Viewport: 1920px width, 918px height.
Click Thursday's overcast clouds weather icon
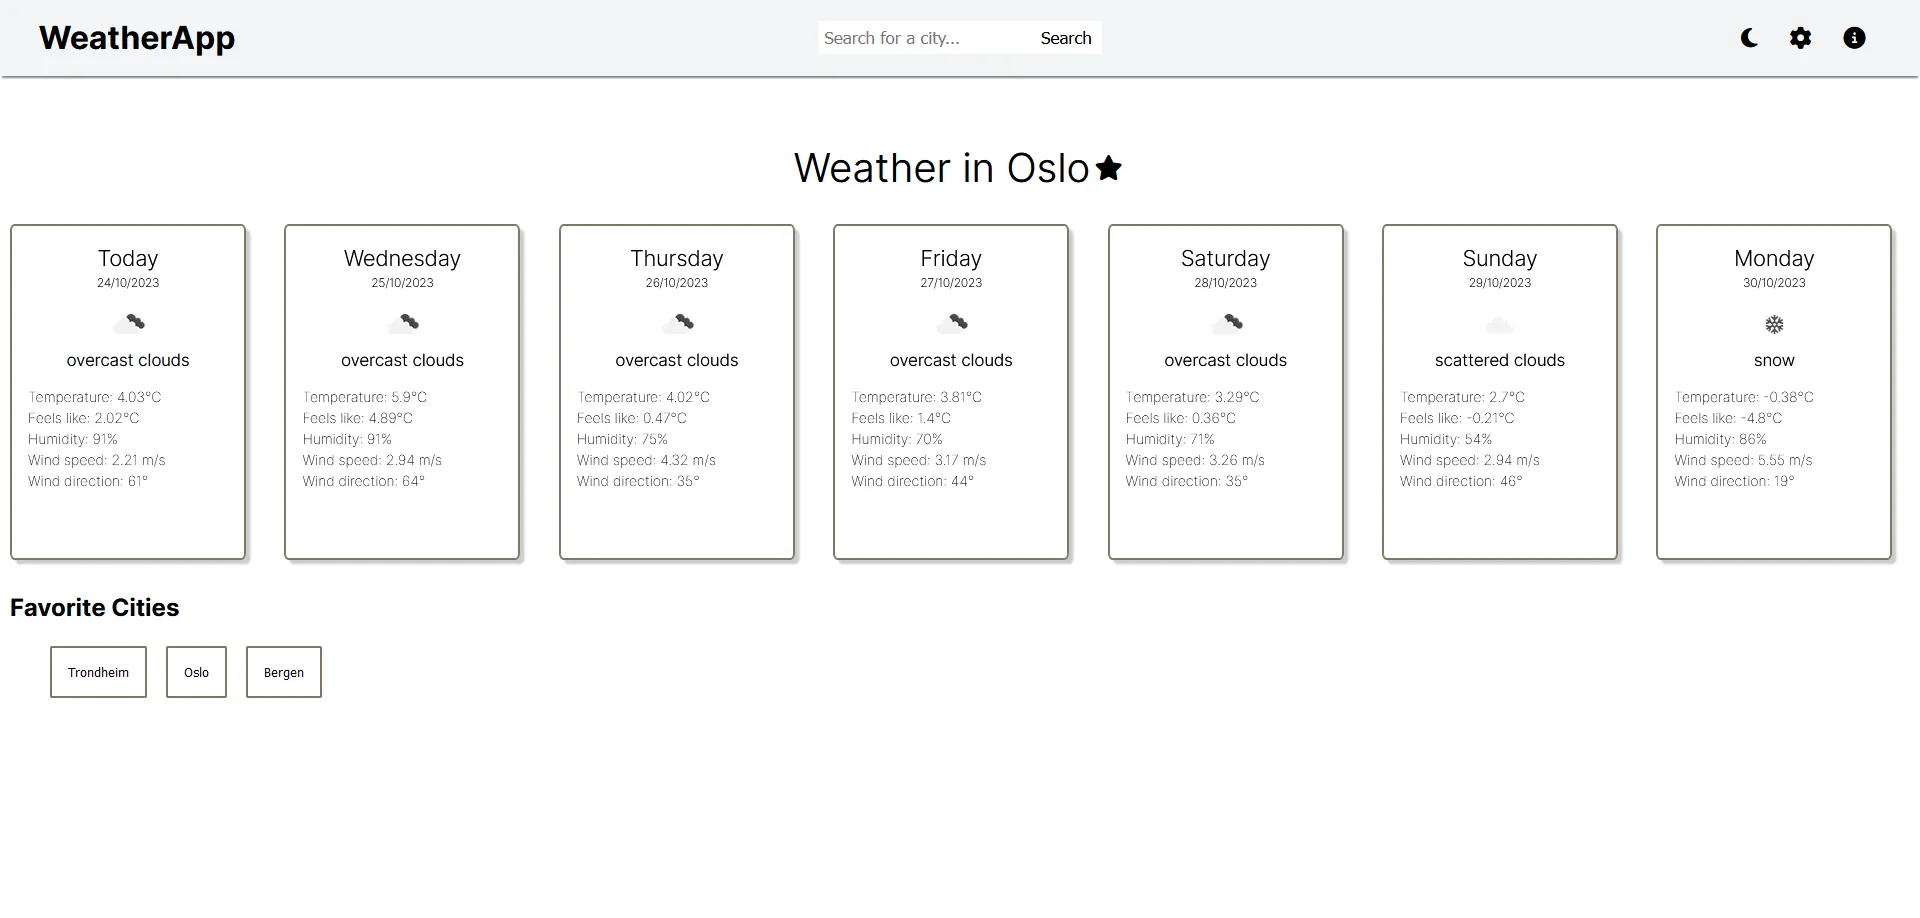click(677, 323)
